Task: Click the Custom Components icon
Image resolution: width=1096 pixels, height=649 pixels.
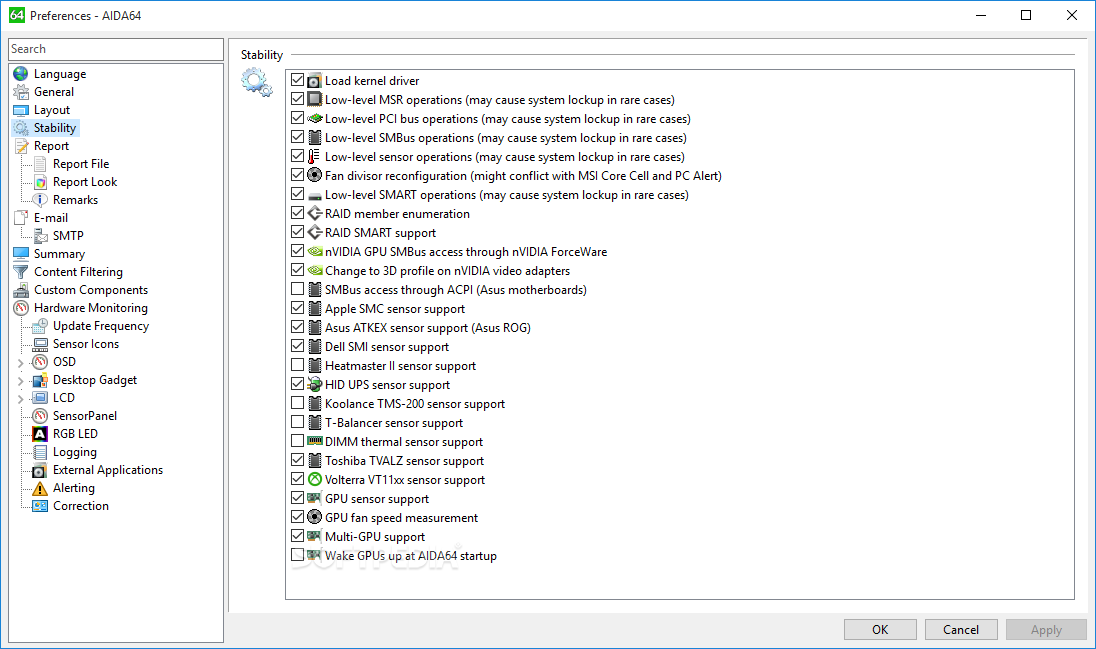Action: click(x=21, y=290)
